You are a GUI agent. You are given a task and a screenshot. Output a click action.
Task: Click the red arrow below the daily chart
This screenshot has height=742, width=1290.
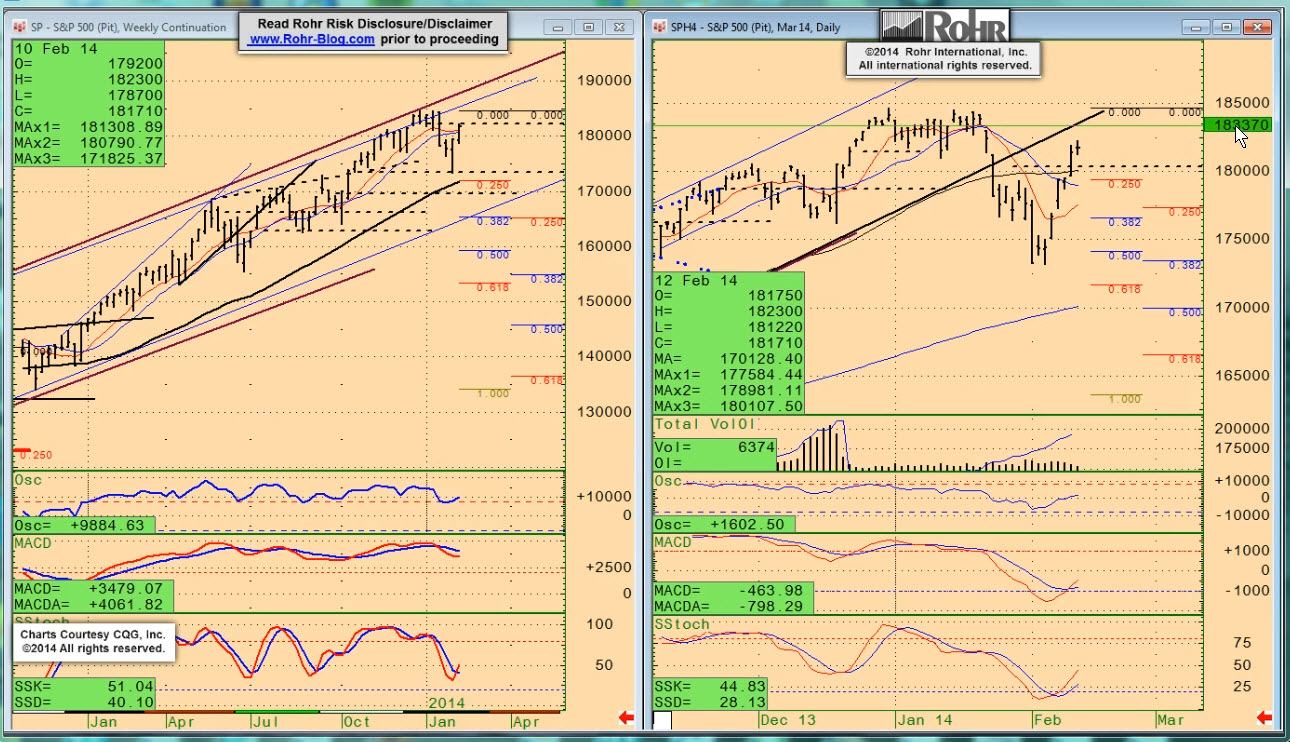click(x=1263, y=717)
